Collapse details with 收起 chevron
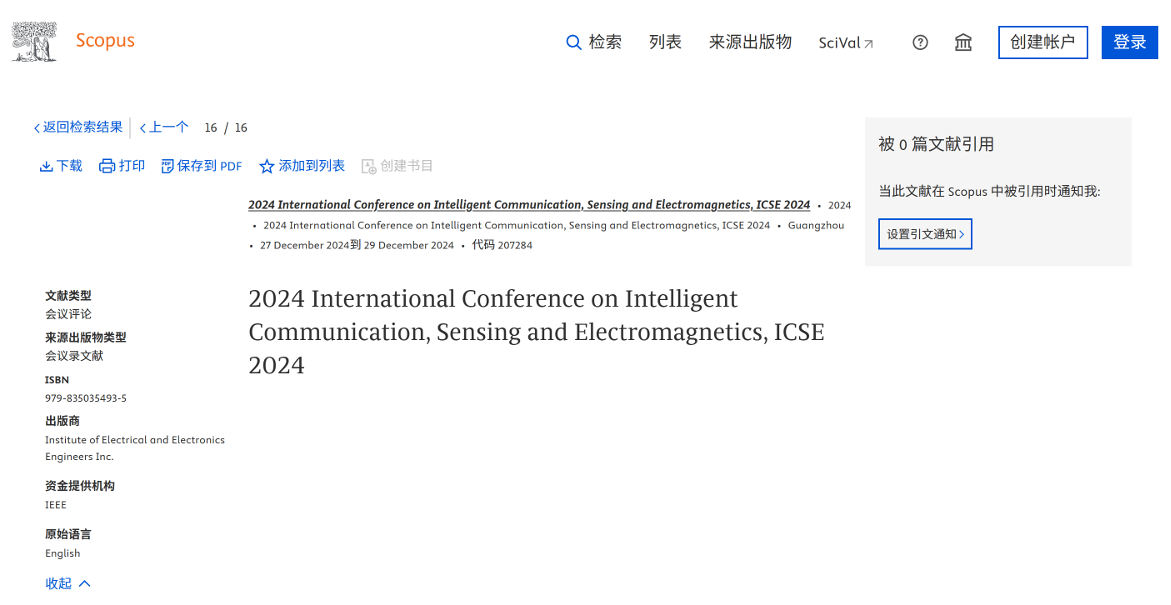The height and width of the screenshot is (605, 1171). pos(84,584)
